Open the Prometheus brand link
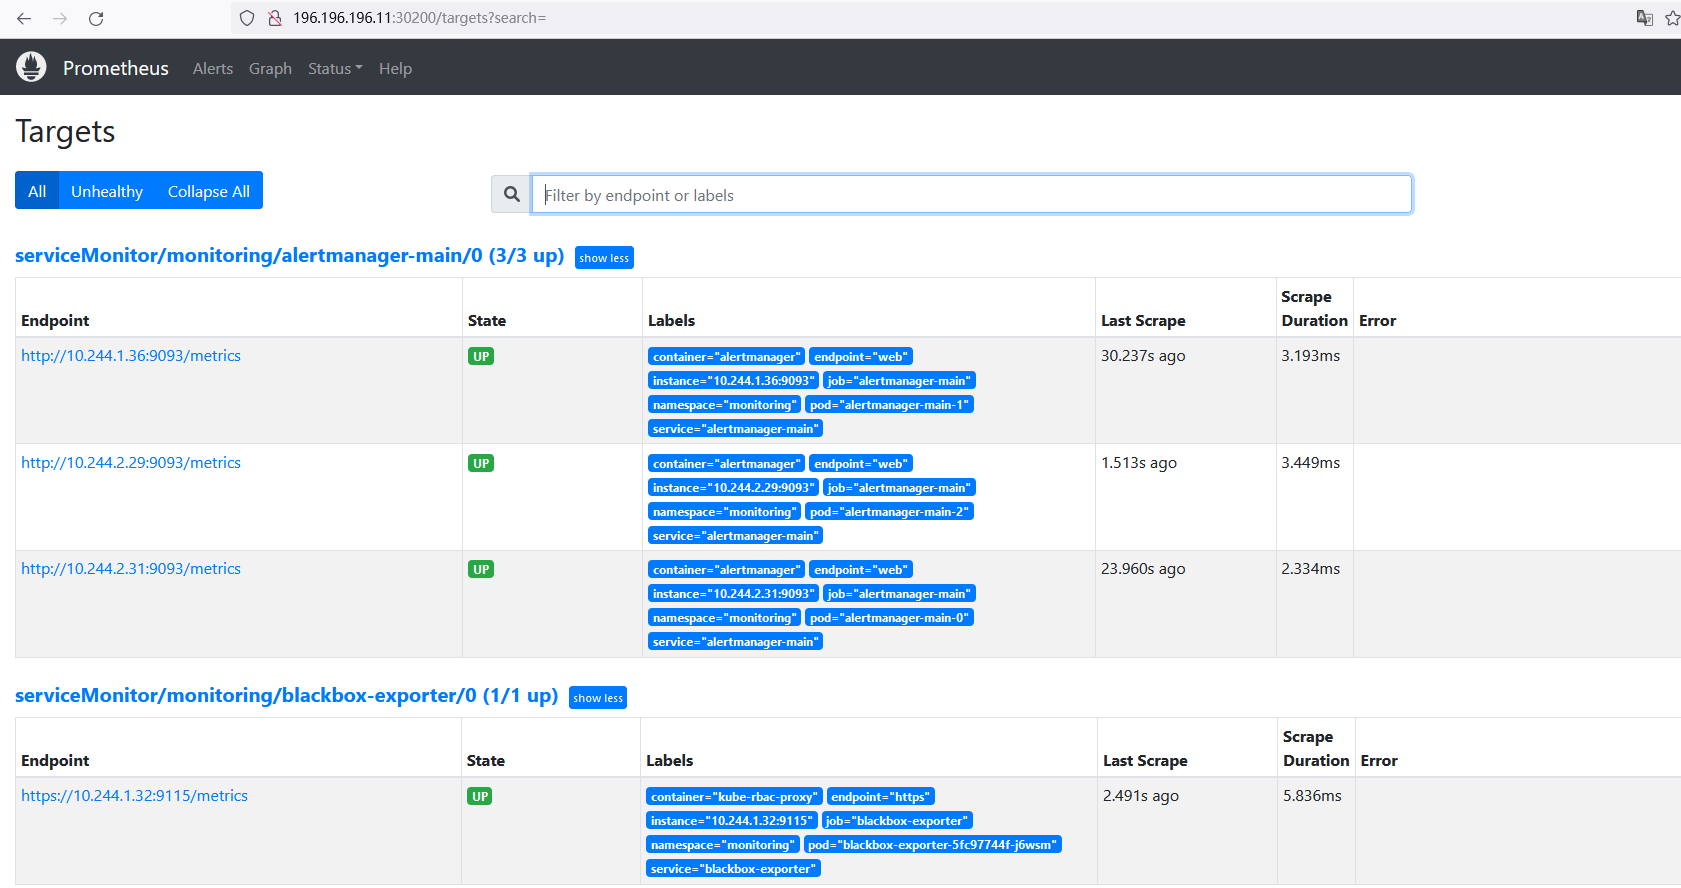1681x888 pixels. coord(116,68)
